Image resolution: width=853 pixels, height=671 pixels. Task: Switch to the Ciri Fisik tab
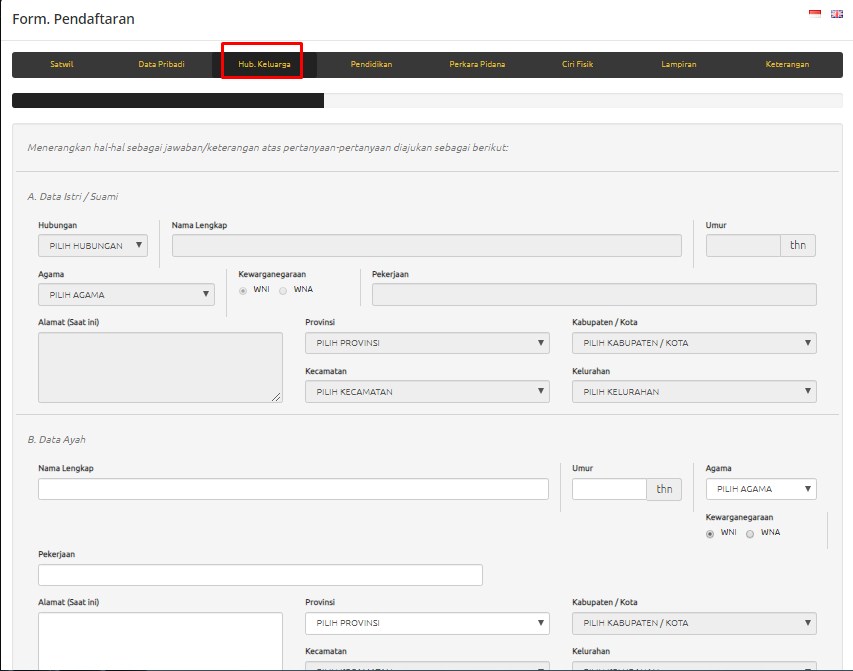click(x=578, y=63)
